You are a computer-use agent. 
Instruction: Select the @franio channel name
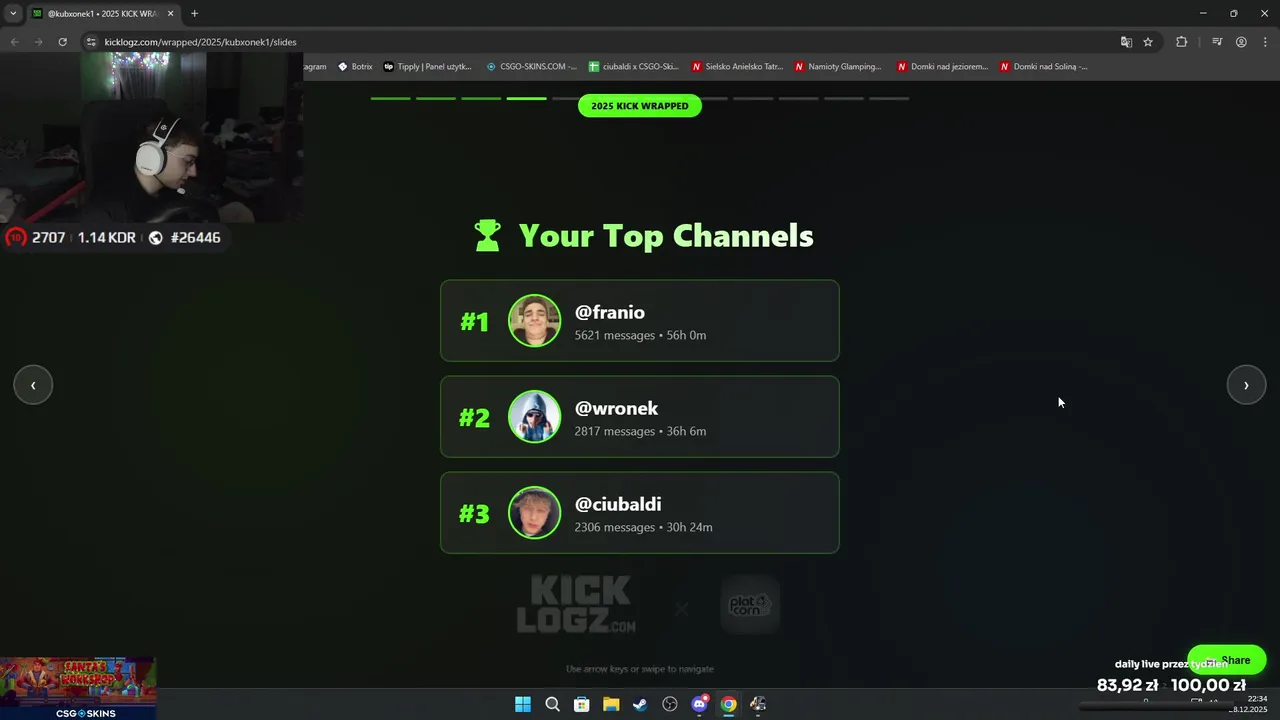click(x=610, y=312)
